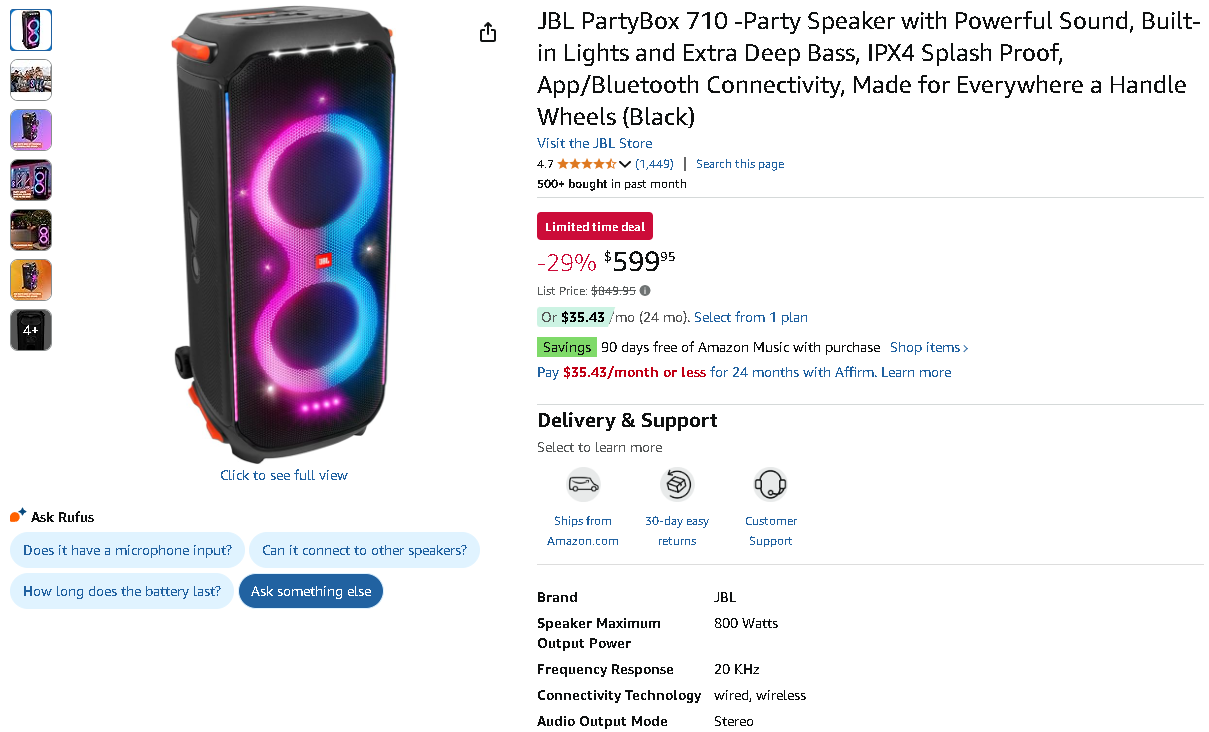The width and height of the screenshot is (1209, 732).
Task: Click the Ask Rufus sparkle icon
Action: tap(18, 516)
